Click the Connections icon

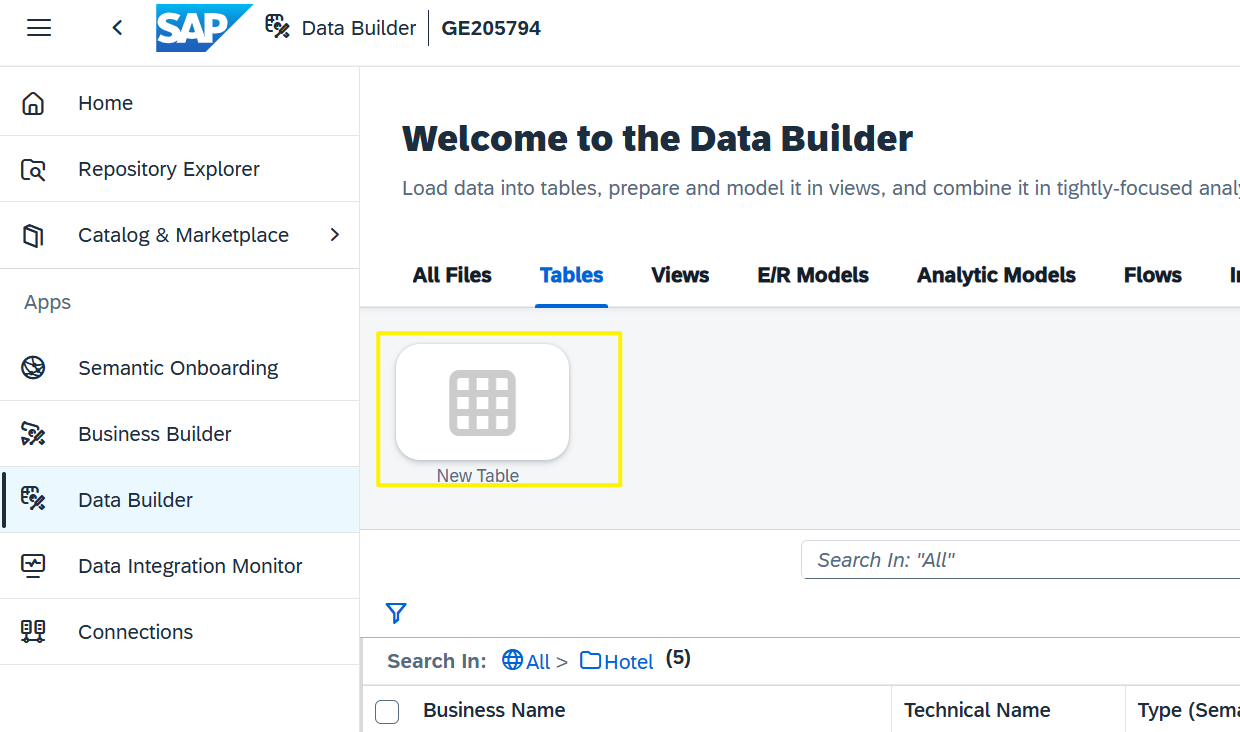coord(33,632)
